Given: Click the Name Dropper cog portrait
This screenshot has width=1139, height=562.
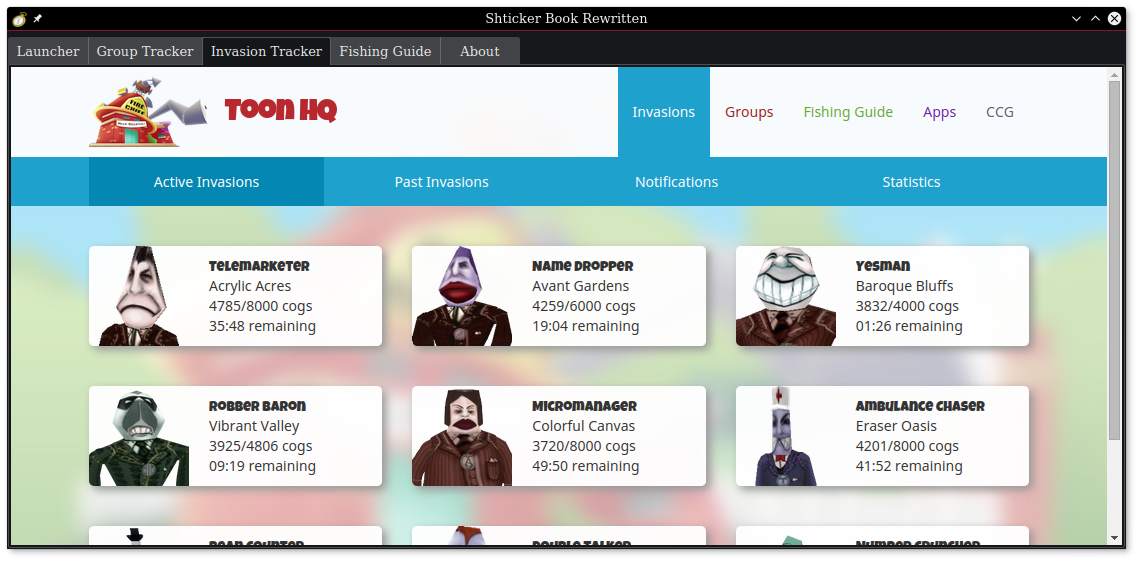Looking at the screenshot, I should click(x=462, y=296).
